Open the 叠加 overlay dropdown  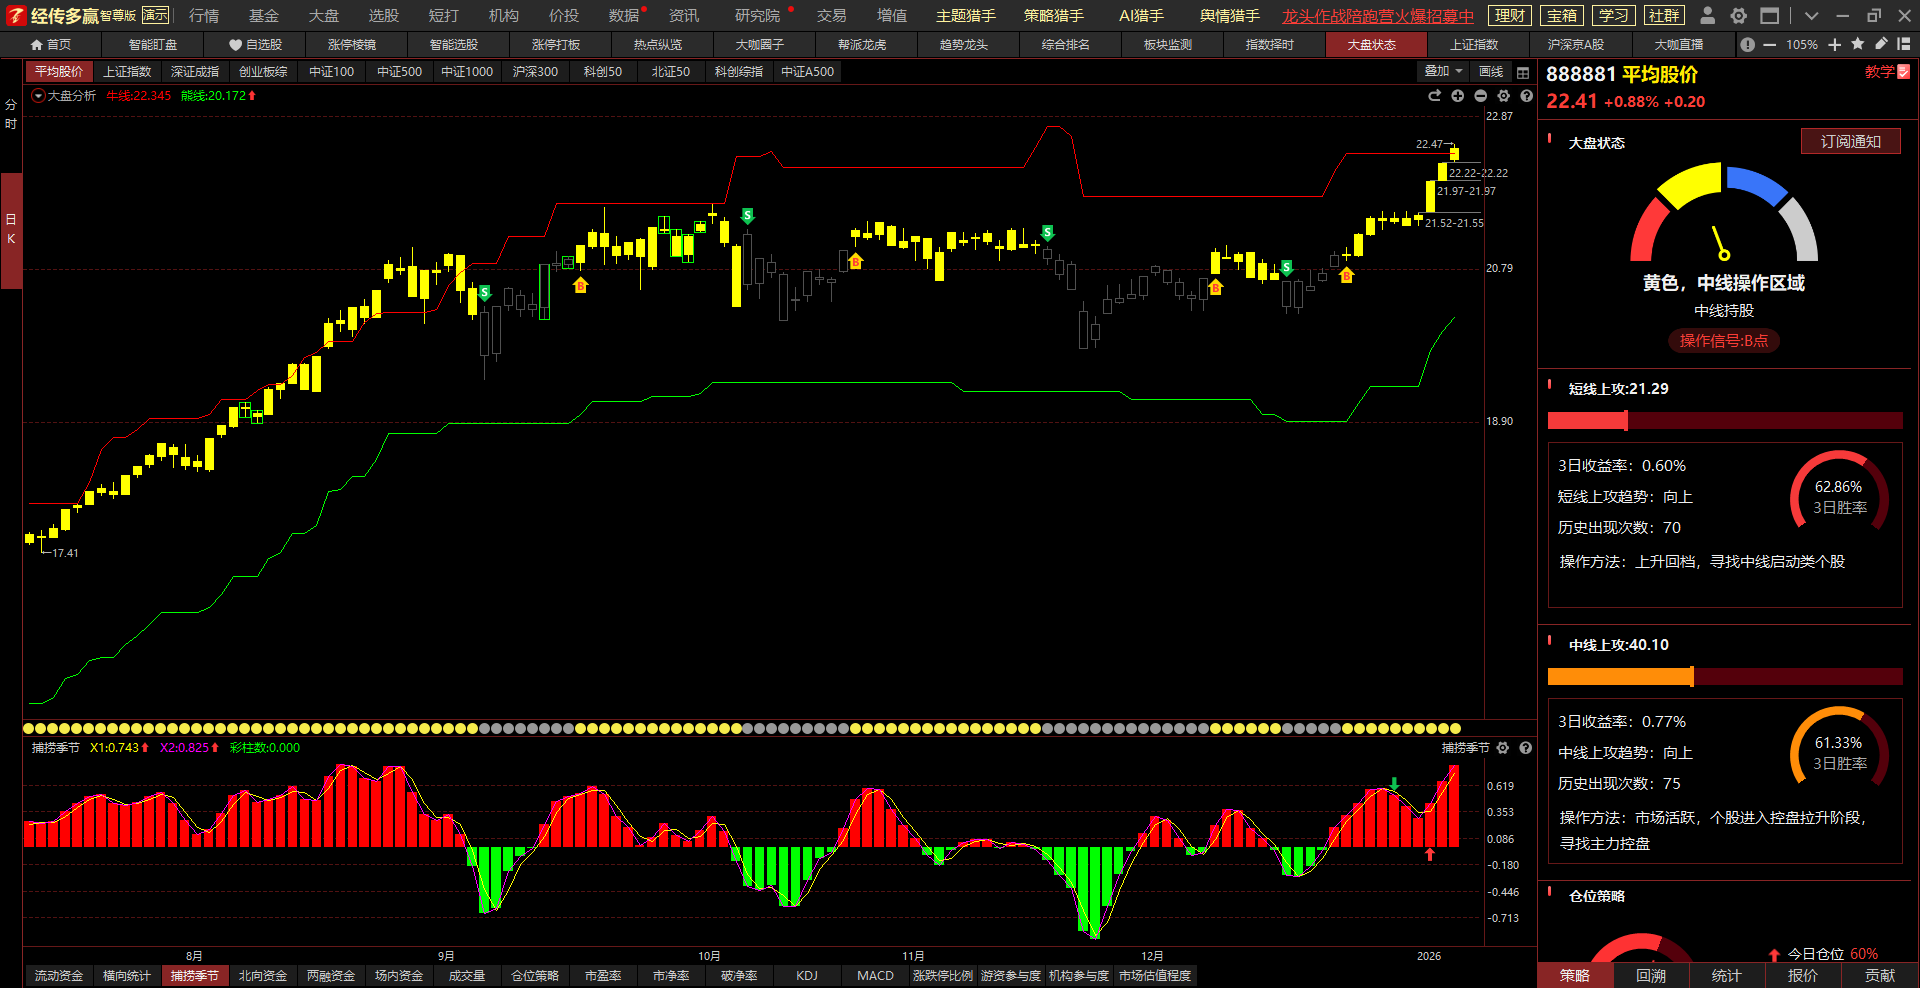(1443, 72)
